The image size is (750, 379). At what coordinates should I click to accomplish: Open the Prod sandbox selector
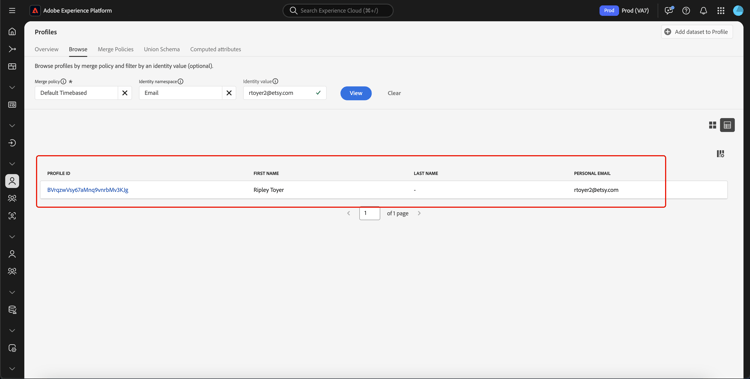click(624, 11)
